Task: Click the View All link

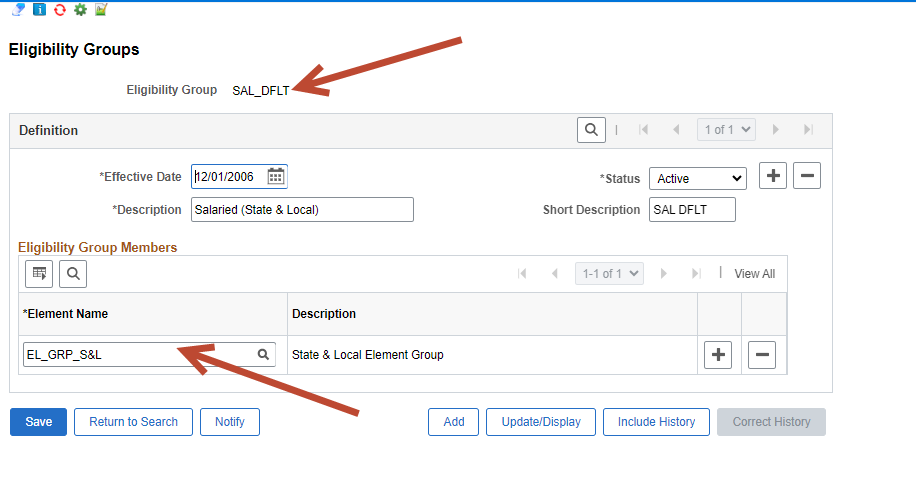Action: point(755,274)
